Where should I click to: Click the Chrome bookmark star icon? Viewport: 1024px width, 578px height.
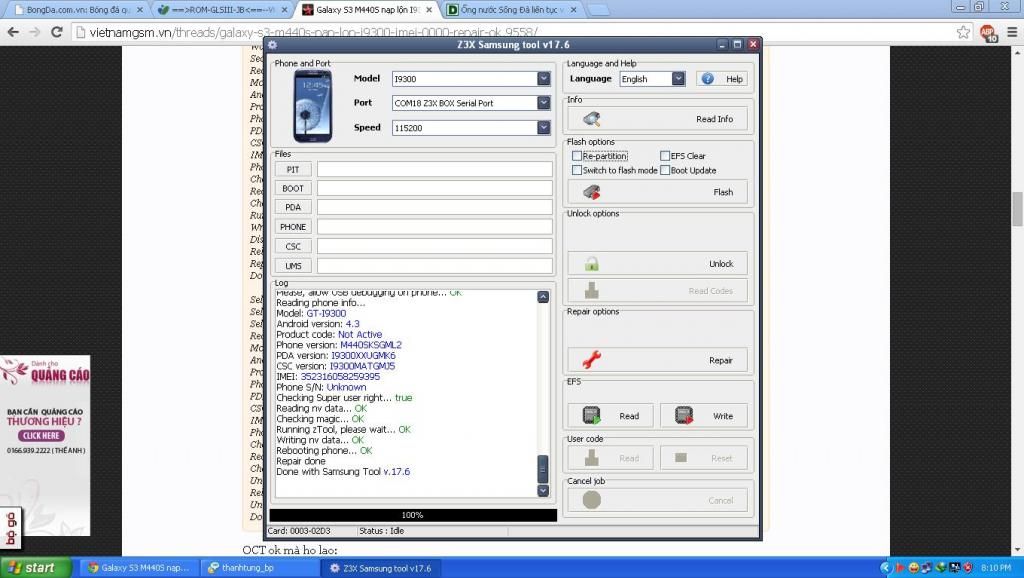pos(963,32)
